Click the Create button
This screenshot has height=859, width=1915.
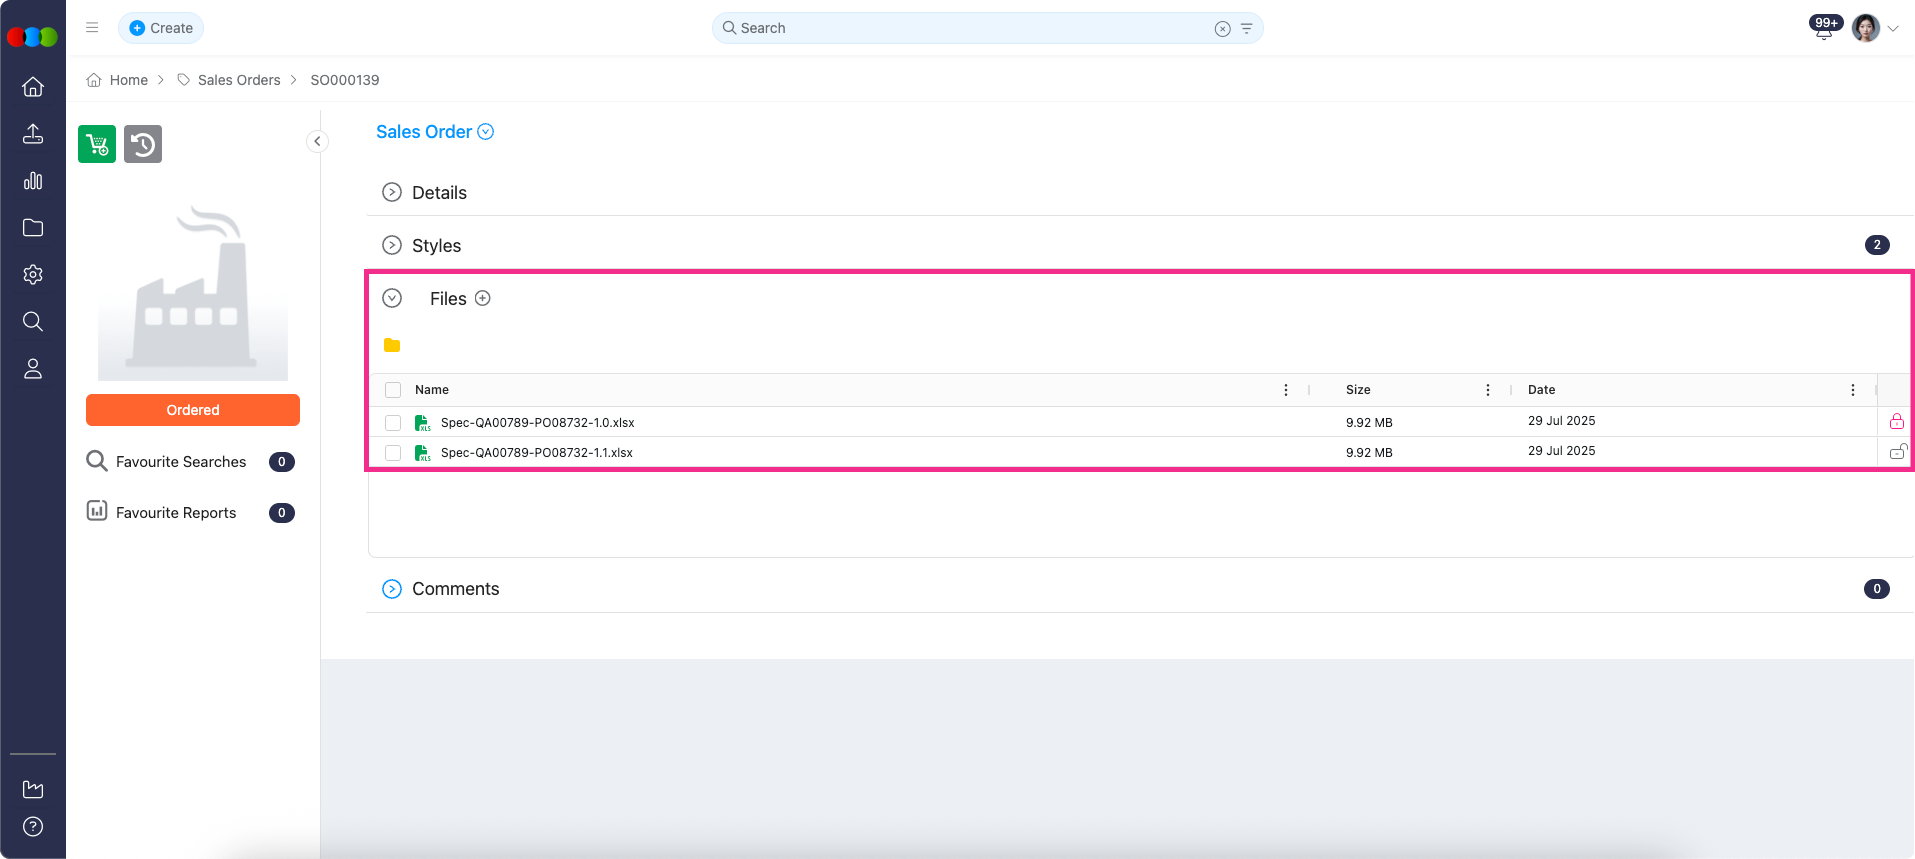(161, 28)
